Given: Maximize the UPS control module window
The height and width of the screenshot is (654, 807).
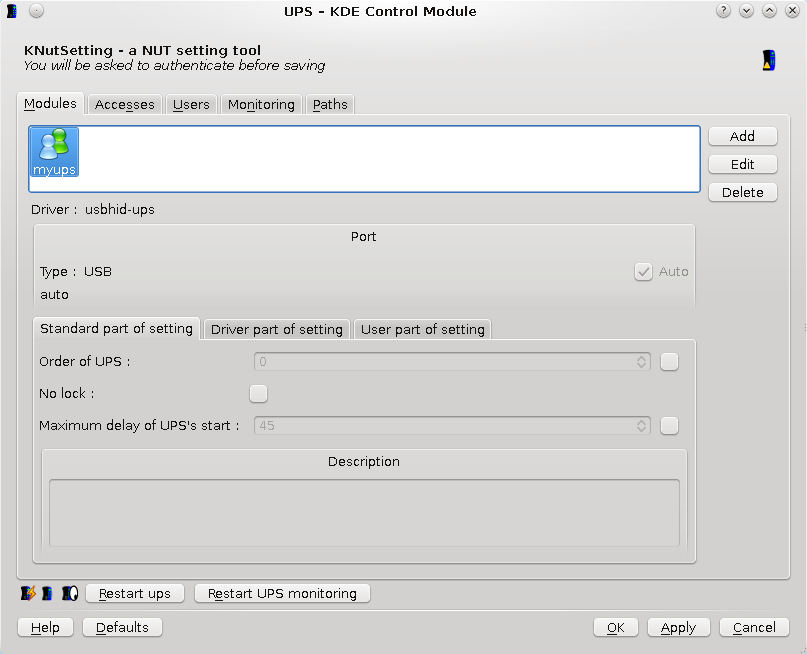Looking at the screenshot, I should [x=769, y=11].
